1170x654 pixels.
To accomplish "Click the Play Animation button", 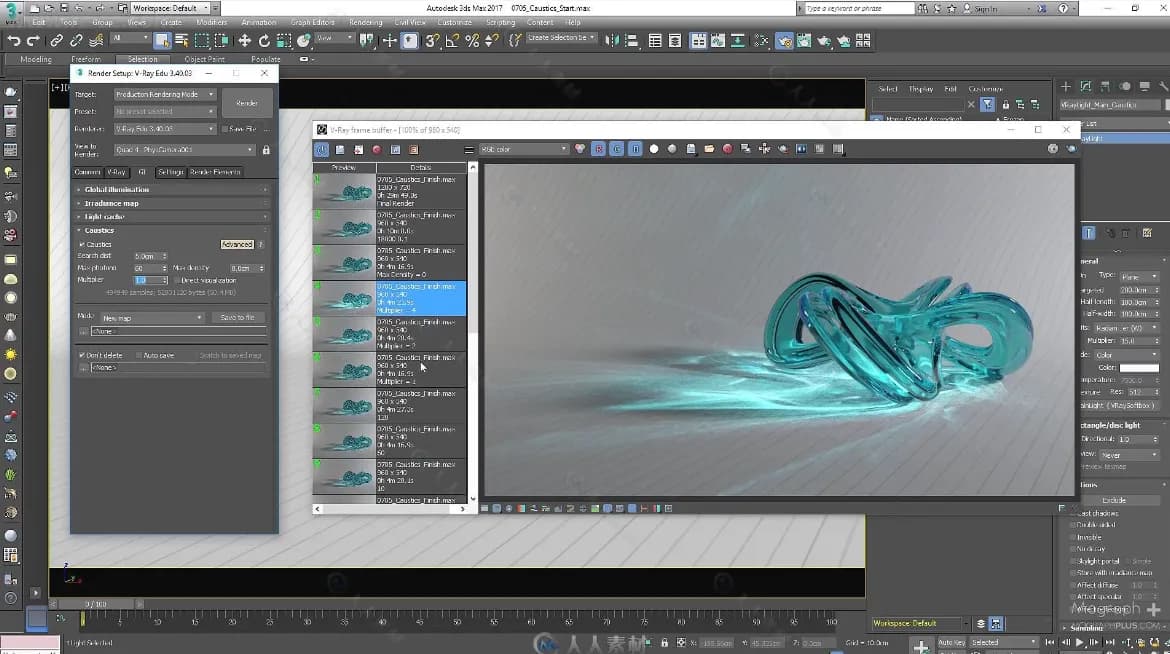I will tap(1080, 643).
